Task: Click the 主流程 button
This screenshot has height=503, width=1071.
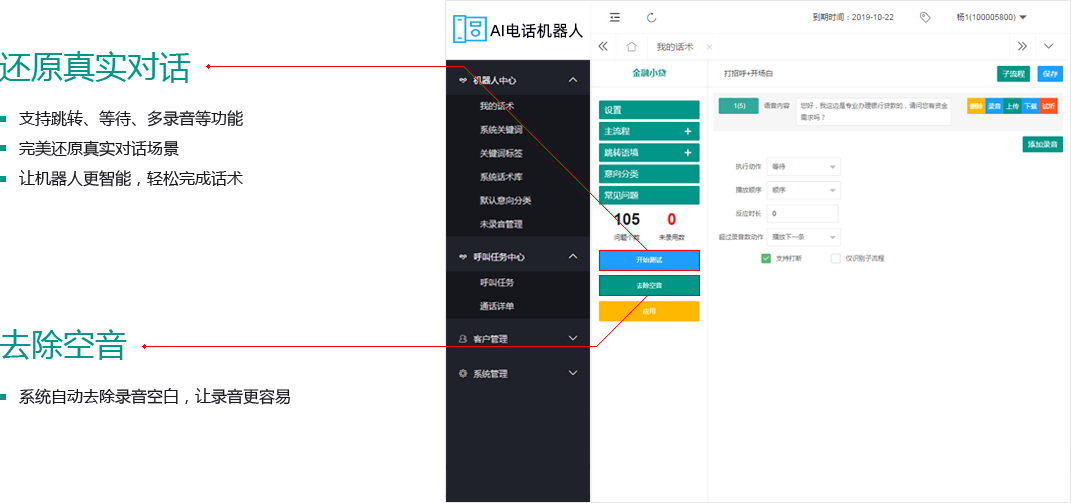Action: pos(649,131)
